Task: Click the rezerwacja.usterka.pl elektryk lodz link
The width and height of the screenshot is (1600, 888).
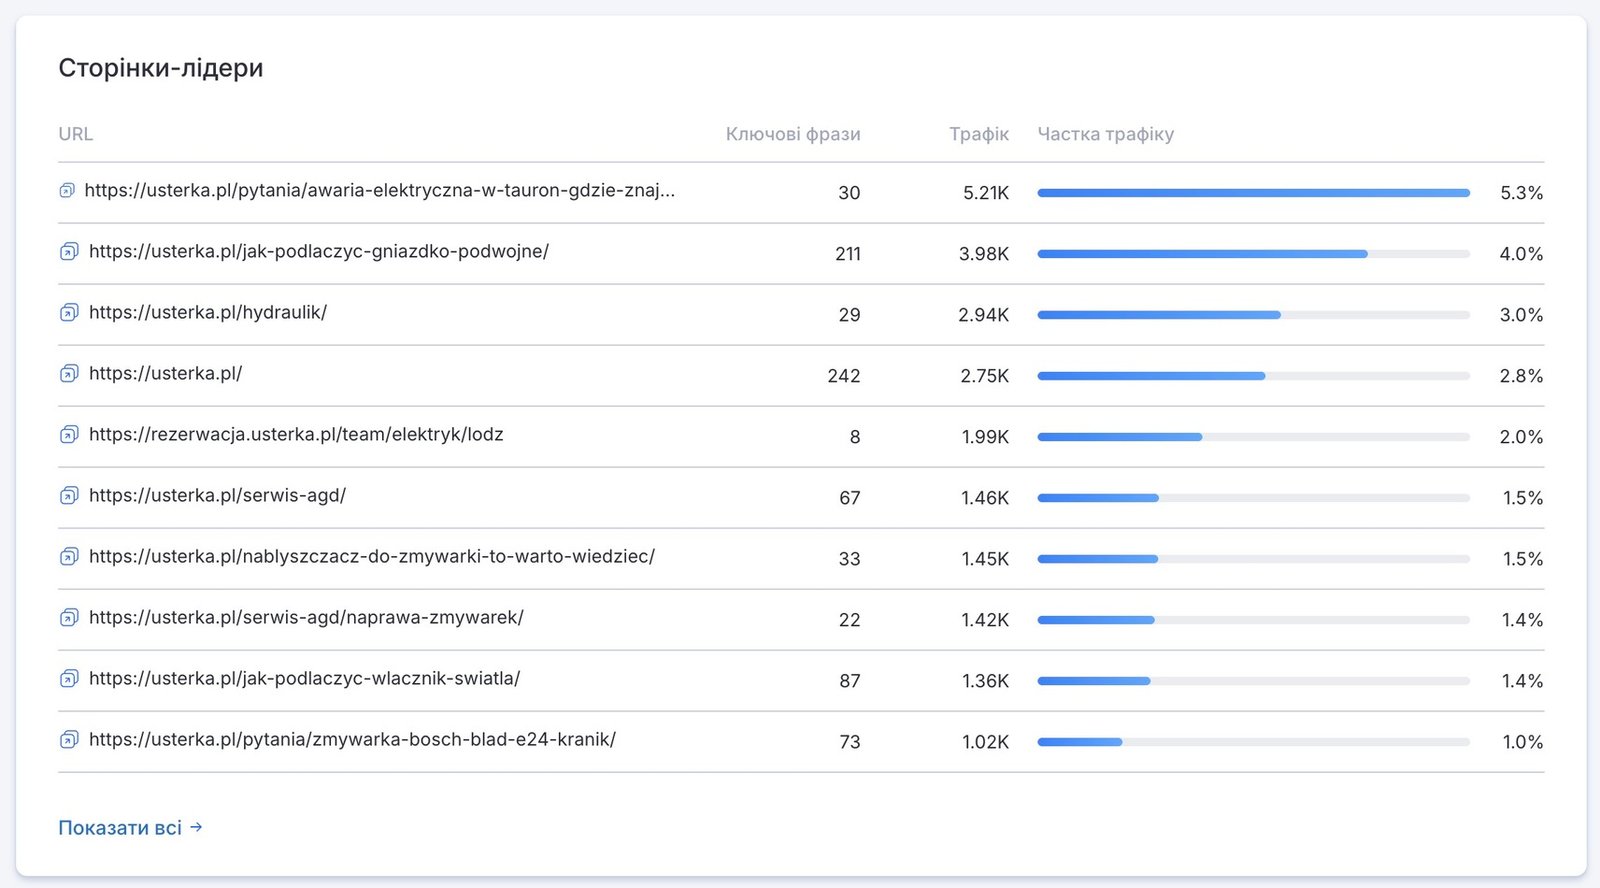Action: coord(296,434)
